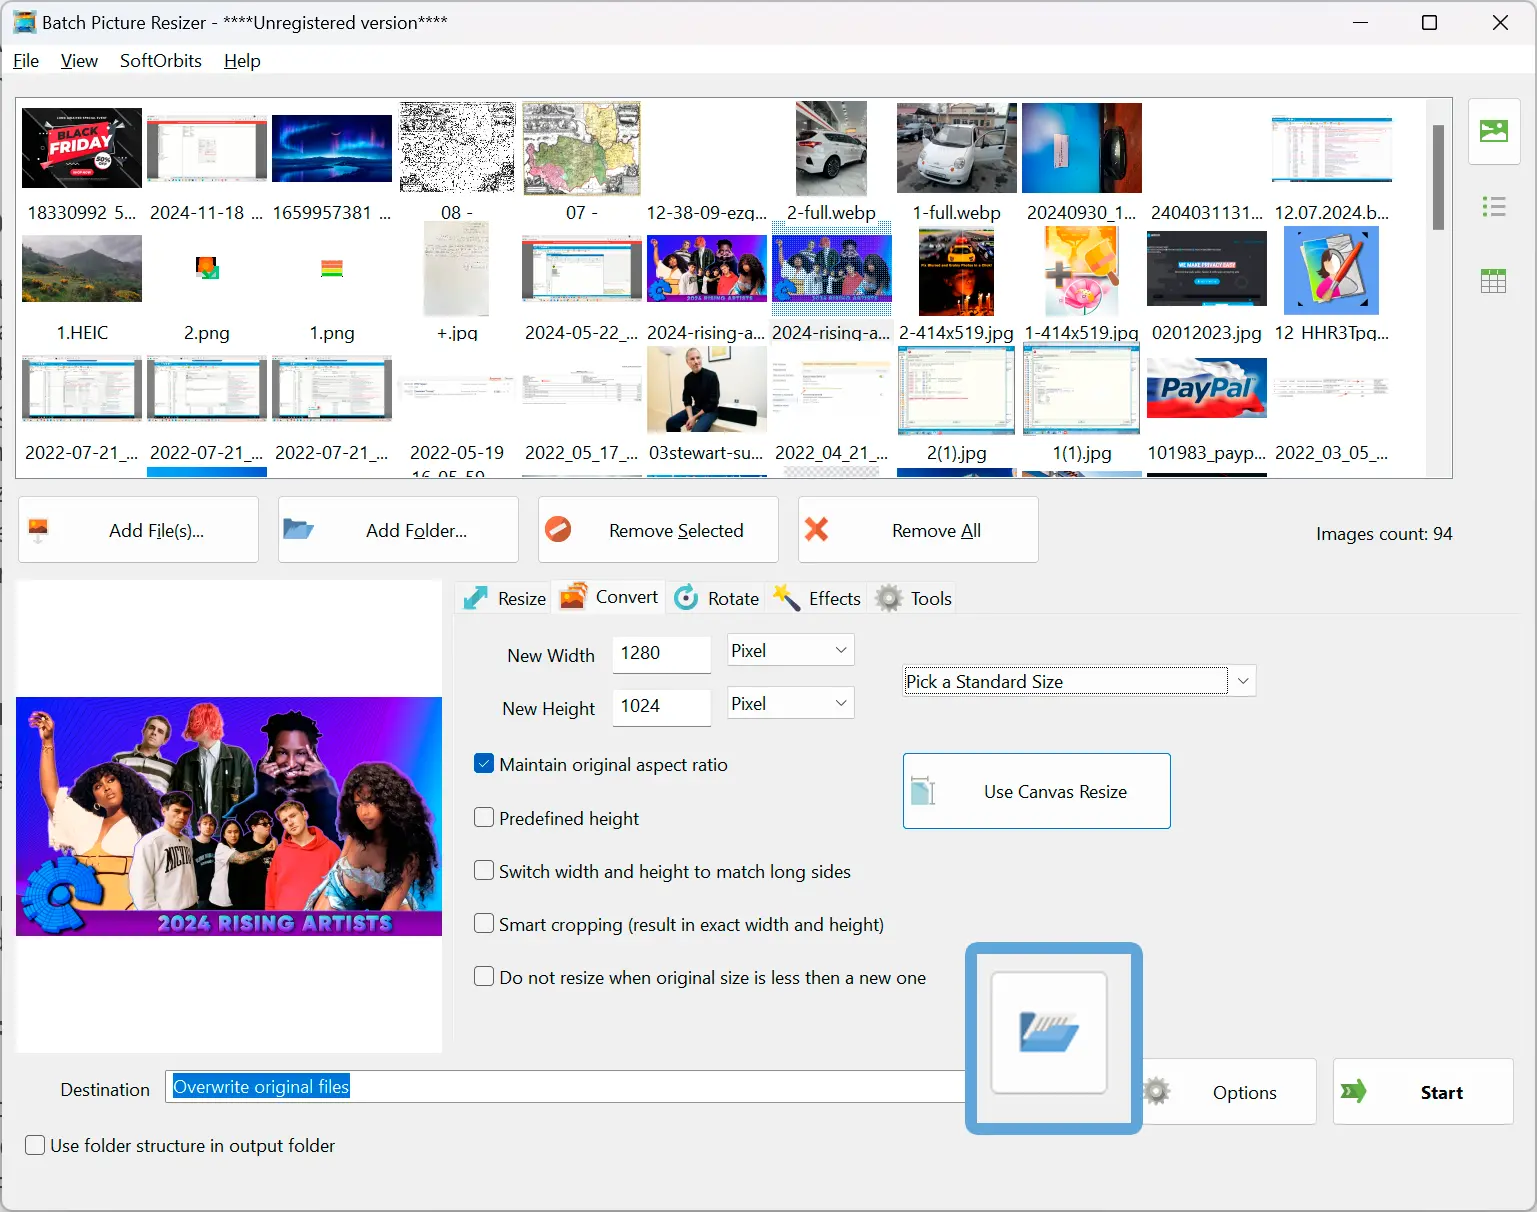The width and height of the screenshot is (1537, 1212).
Task: Select the 1-full.webp car thumbnail
Action: (x=957, y=148)
